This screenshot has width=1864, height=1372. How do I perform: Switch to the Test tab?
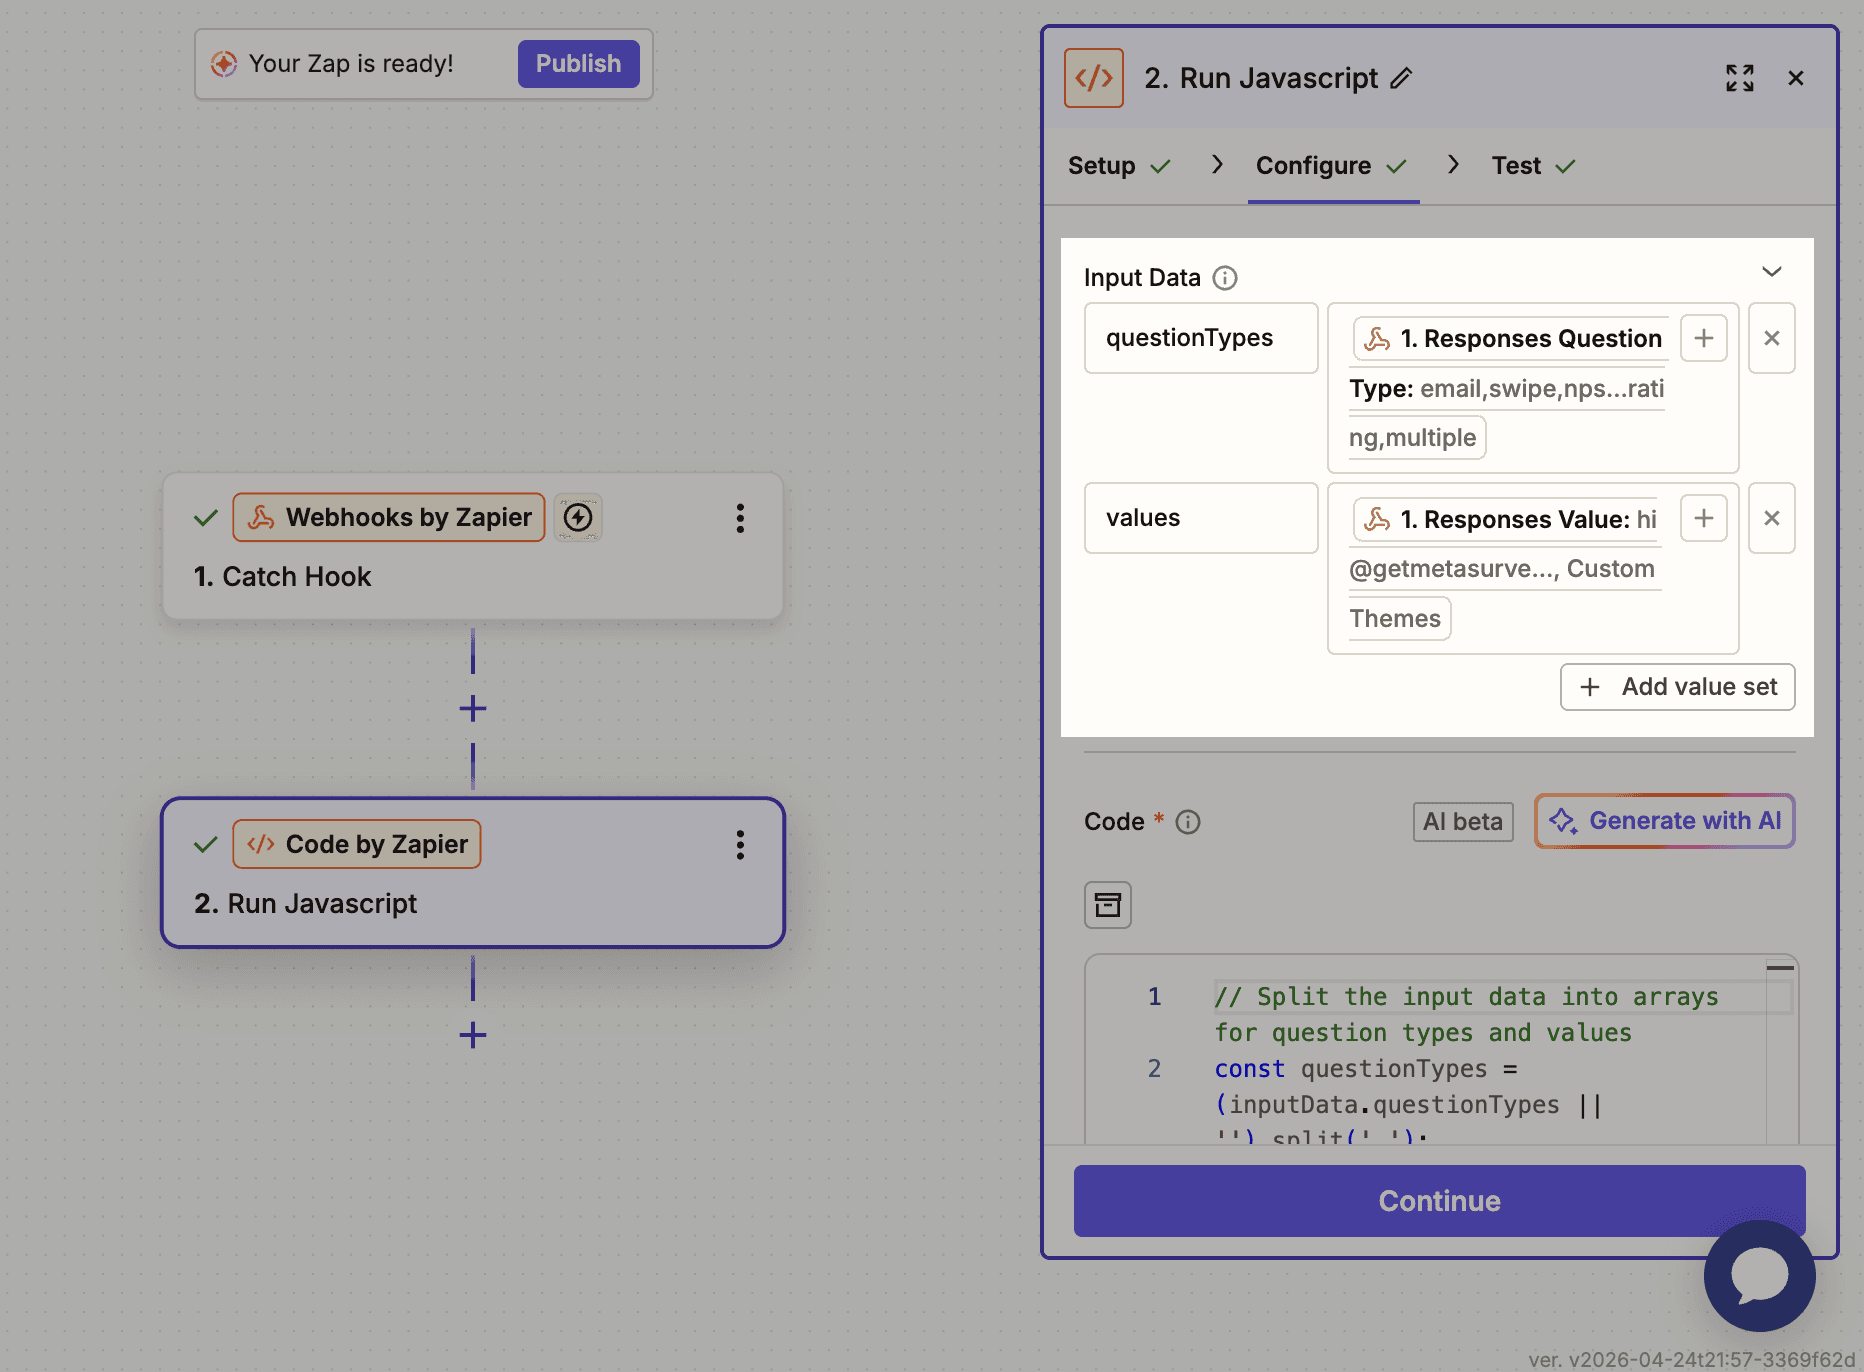[x=1516, y=165]
